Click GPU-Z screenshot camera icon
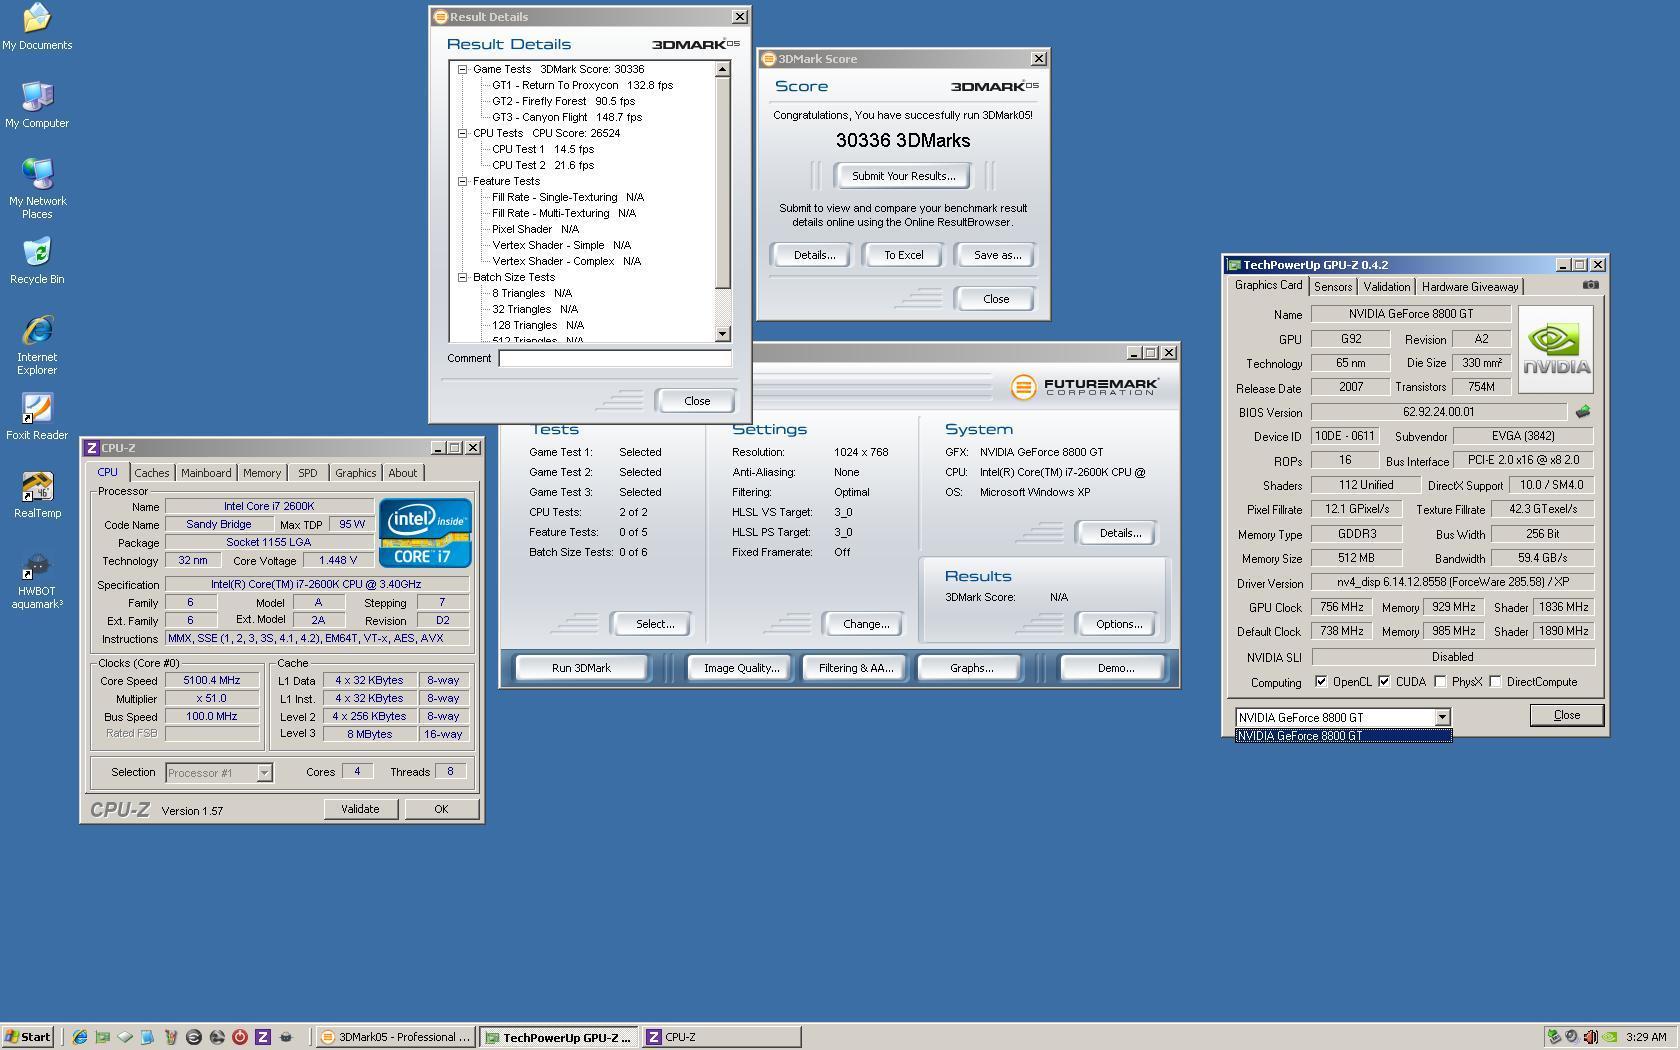This screenshot has width=1680, height=1050. tap(1590, 285)
